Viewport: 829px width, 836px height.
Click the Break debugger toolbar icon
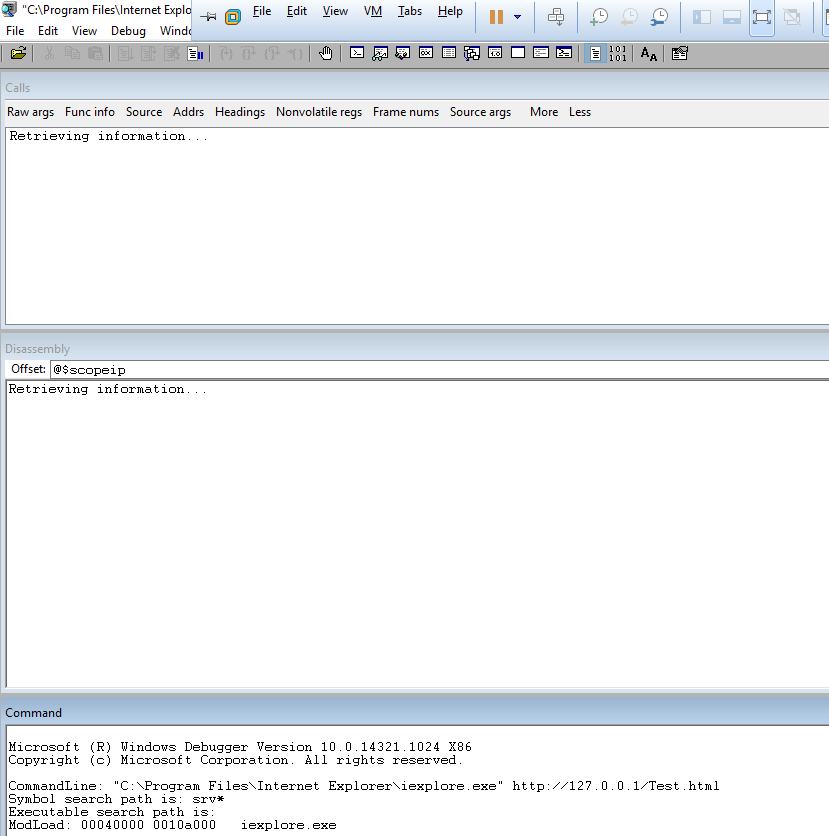tap(196, 53)
